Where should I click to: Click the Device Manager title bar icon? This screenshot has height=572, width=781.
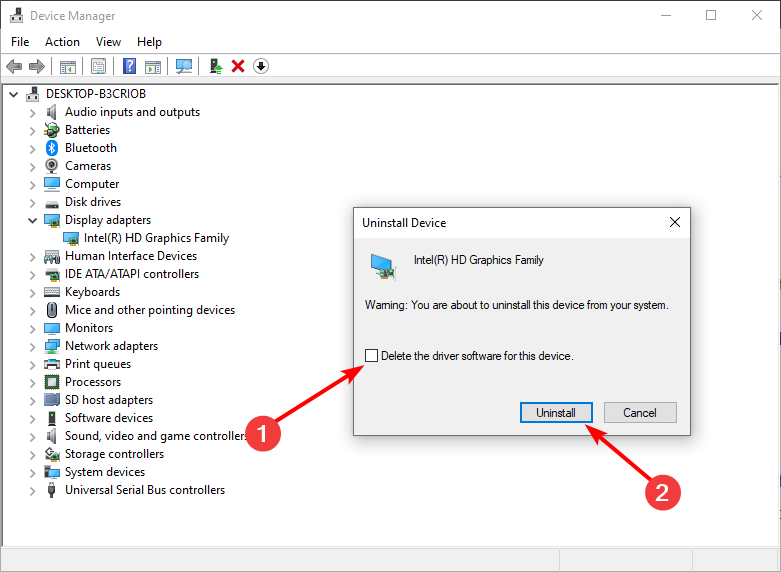tap(16, 15)
